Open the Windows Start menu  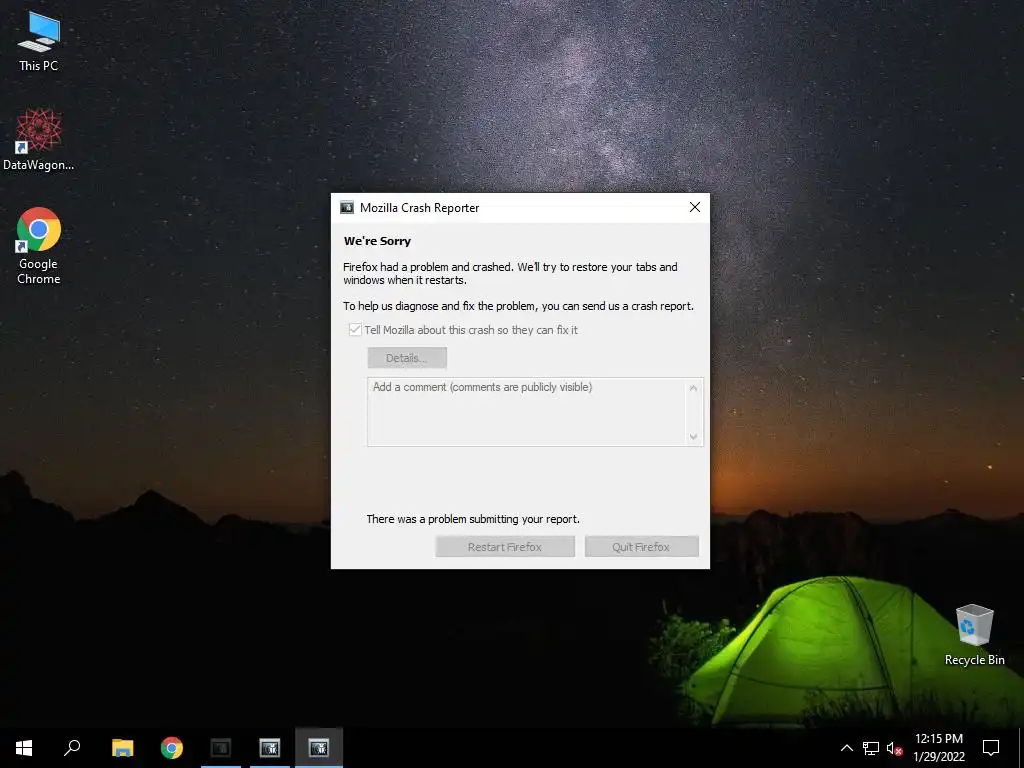click(x=24, y=748)
